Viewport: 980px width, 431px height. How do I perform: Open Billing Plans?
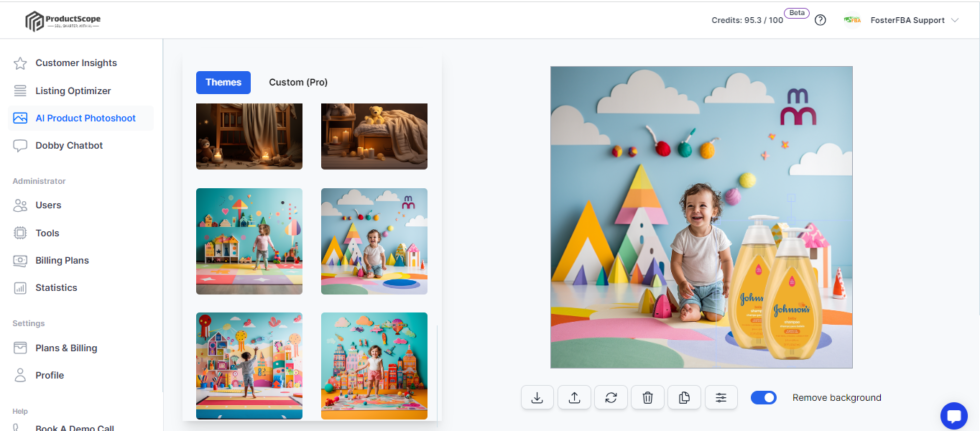pos(62,260)
